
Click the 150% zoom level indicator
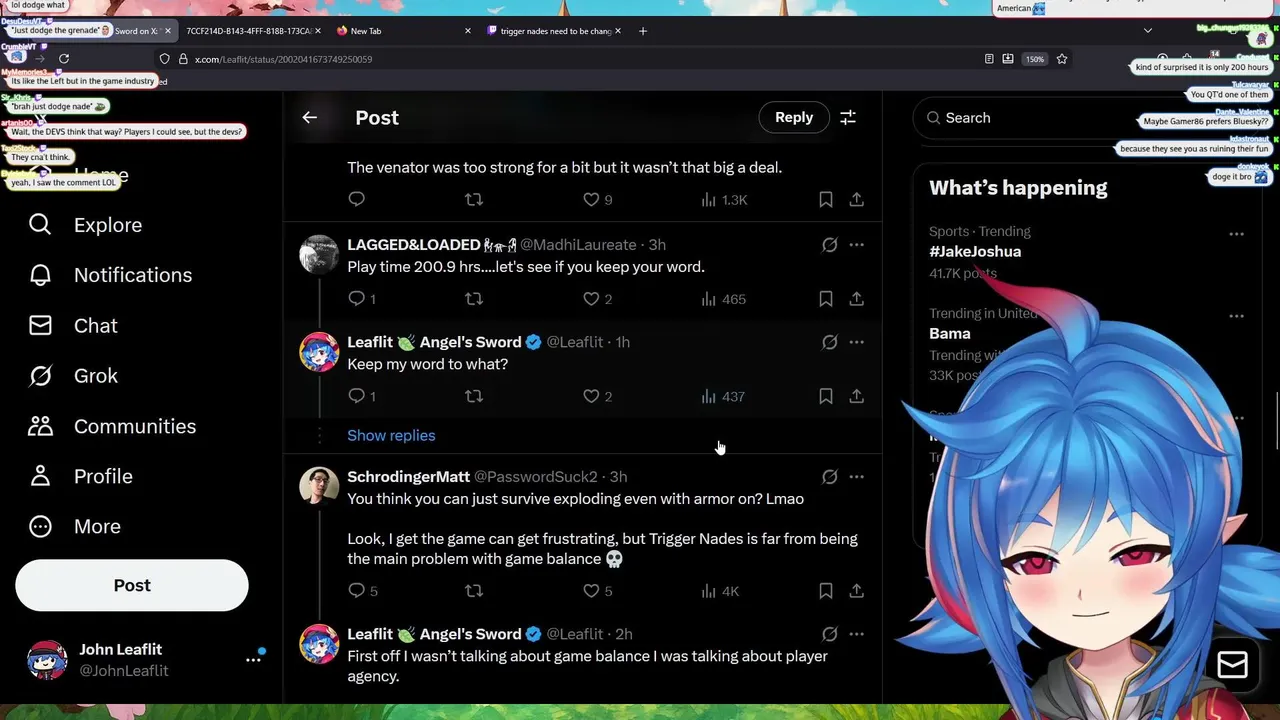[1035, 59]
